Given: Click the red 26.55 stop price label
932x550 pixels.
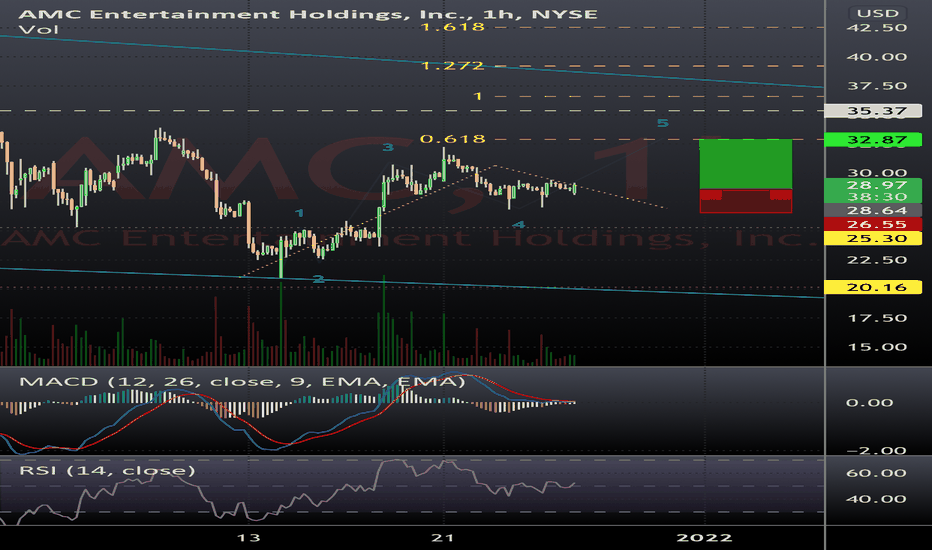Looking at the screenshot, I should tap(873, 224).
